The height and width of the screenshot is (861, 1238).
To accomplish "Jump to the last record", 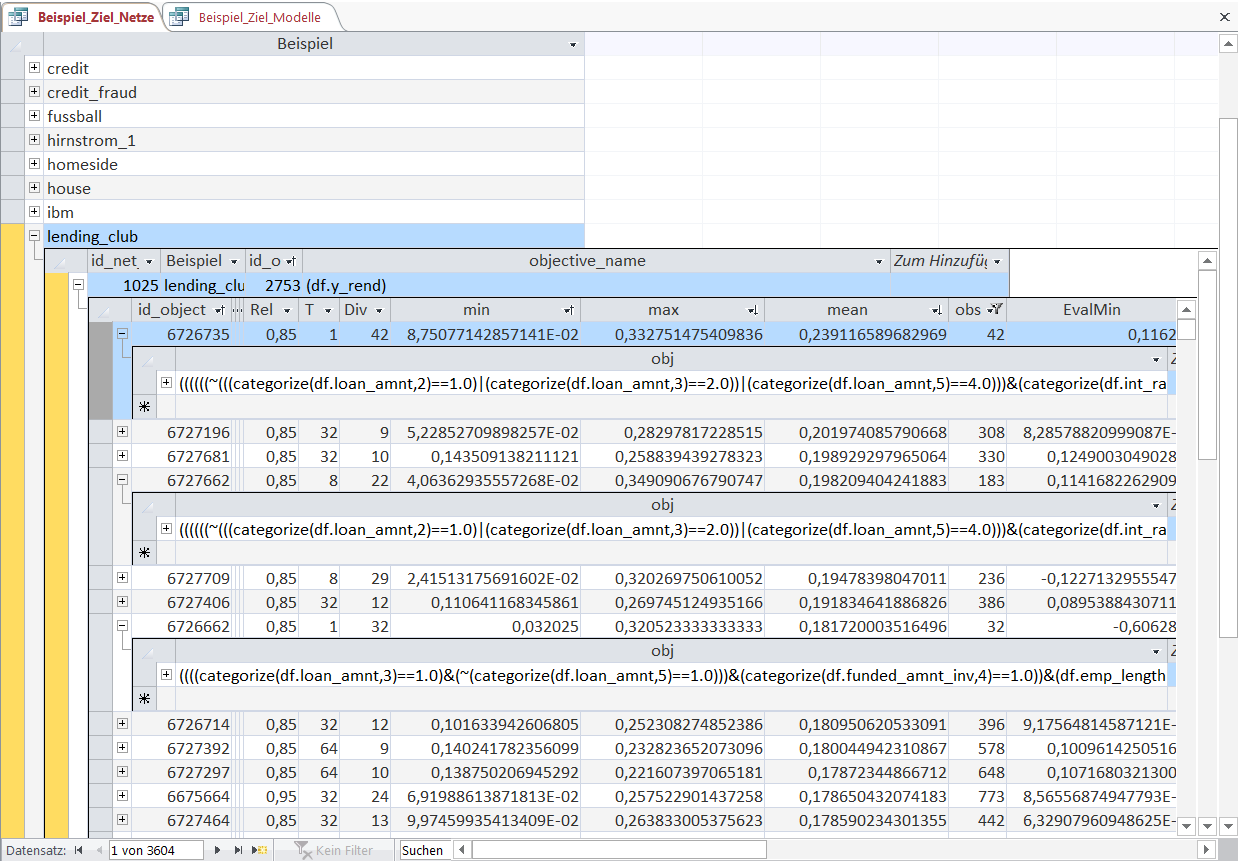I will [x=238, y=850].
